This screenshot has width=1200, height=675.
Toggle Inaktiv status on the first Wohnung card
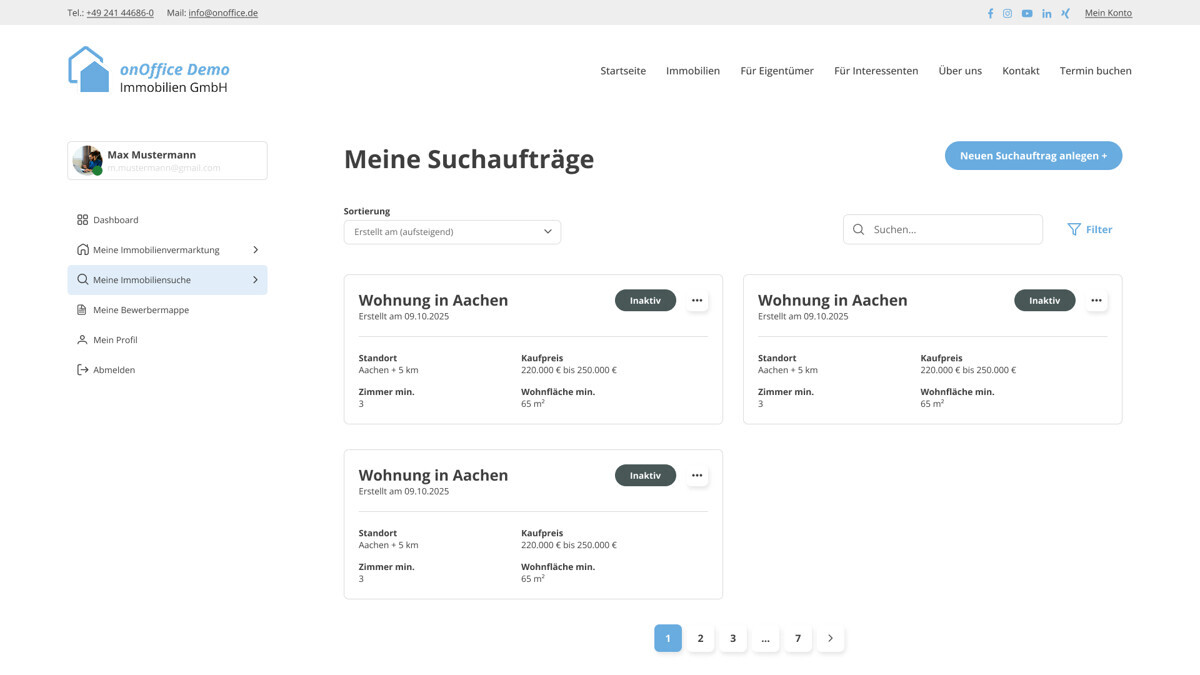645,300
